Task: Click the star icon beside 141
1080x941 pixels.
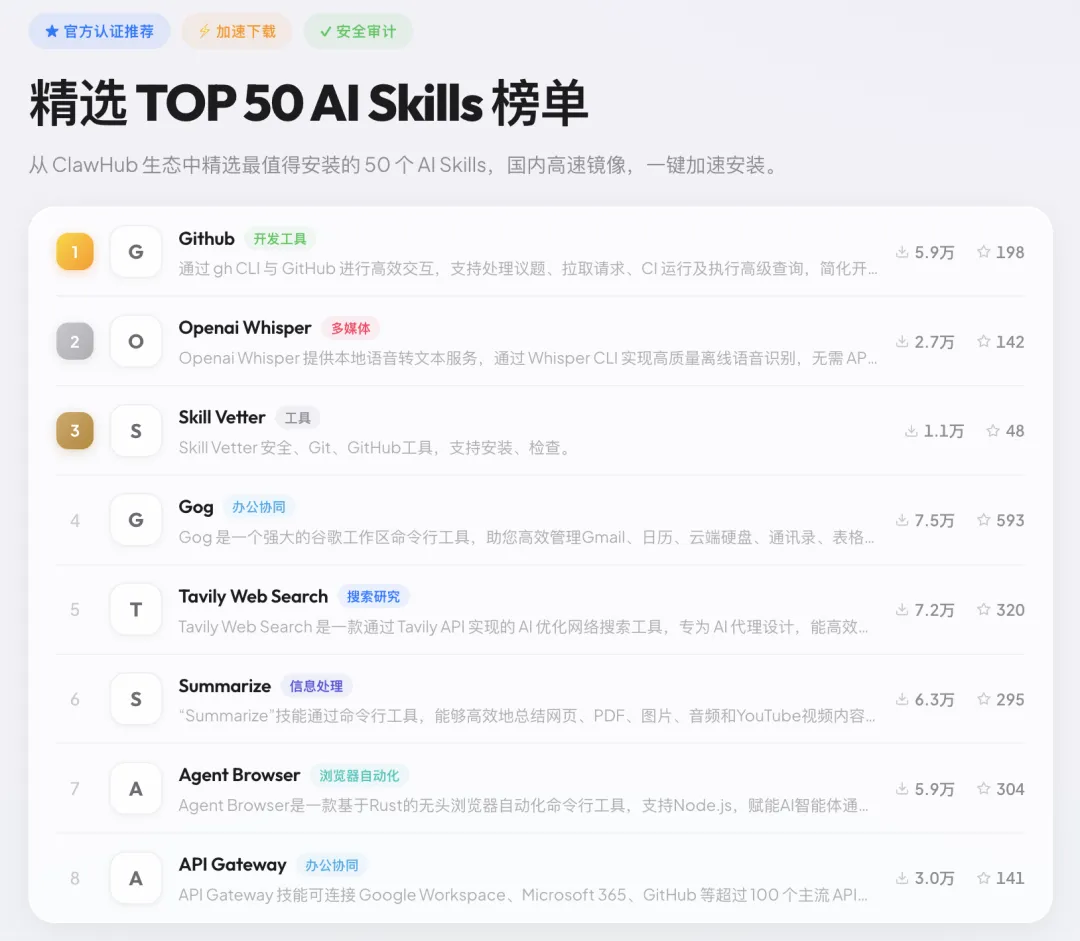Action: point(984,878)
